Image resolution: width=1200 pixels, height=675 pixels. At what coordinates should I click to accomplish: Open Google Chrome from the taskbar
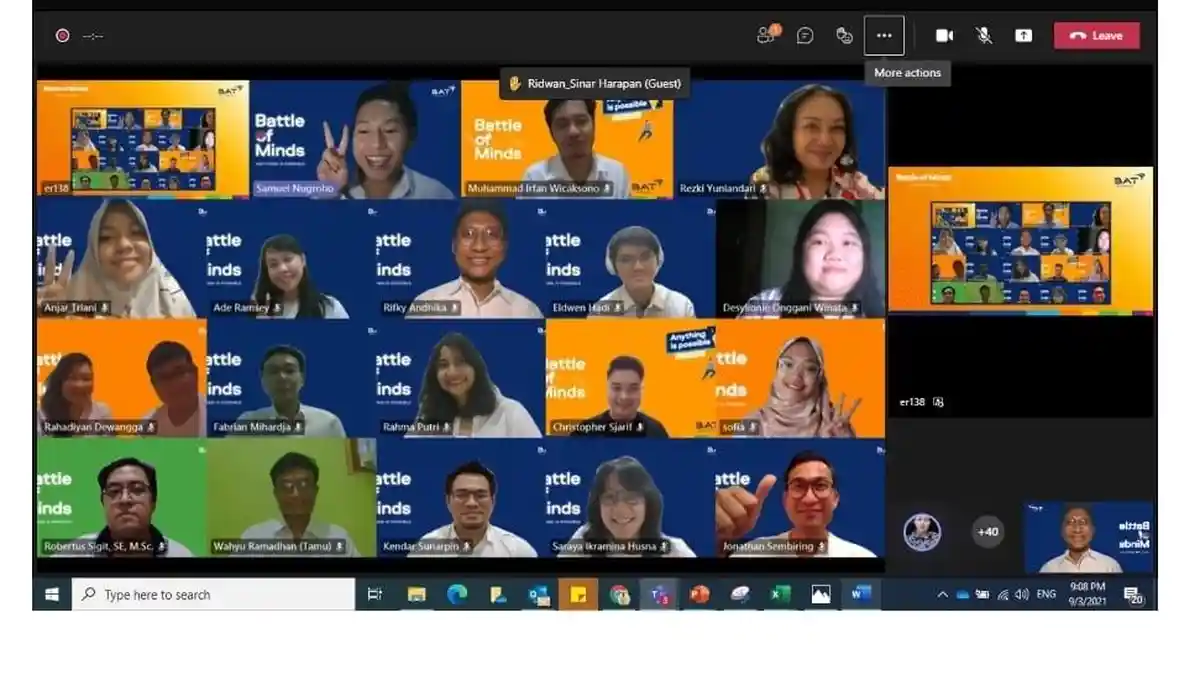[619, 594]
